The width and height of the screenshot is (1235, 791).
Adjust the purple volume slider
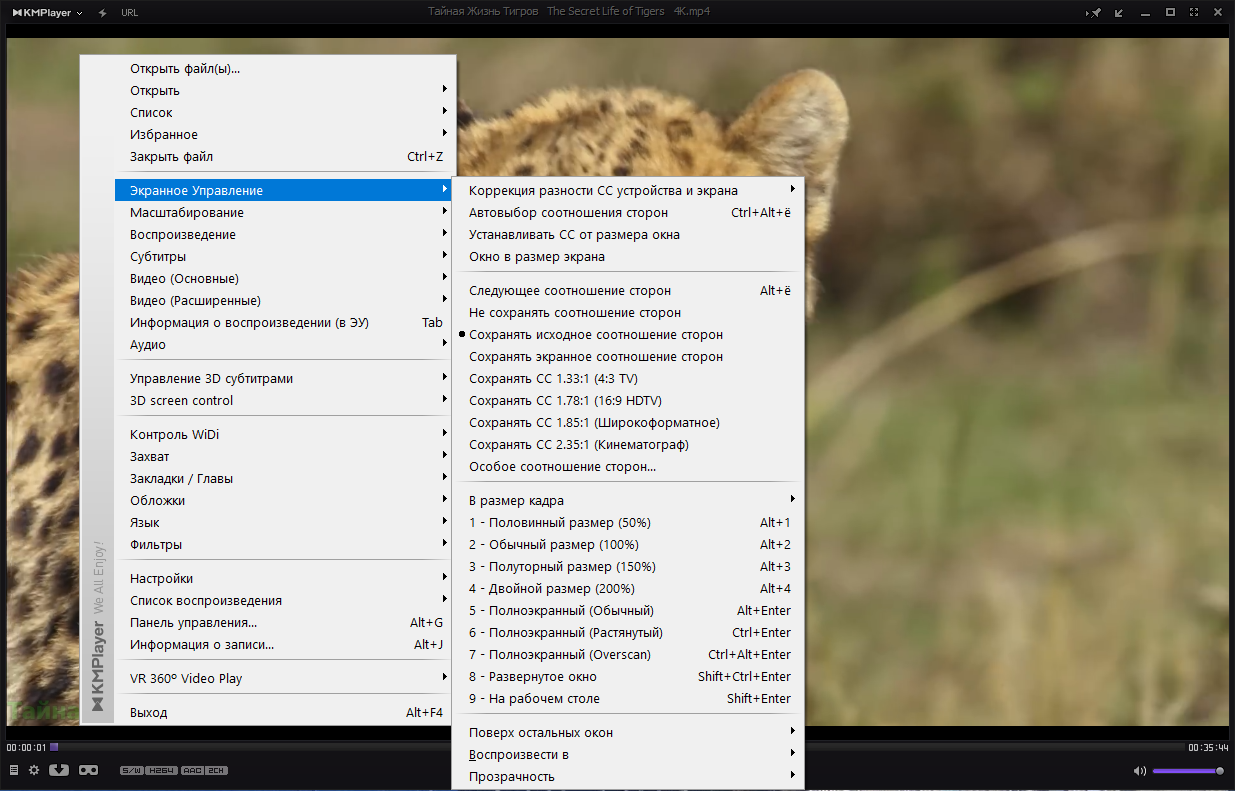coord(1188,771)
